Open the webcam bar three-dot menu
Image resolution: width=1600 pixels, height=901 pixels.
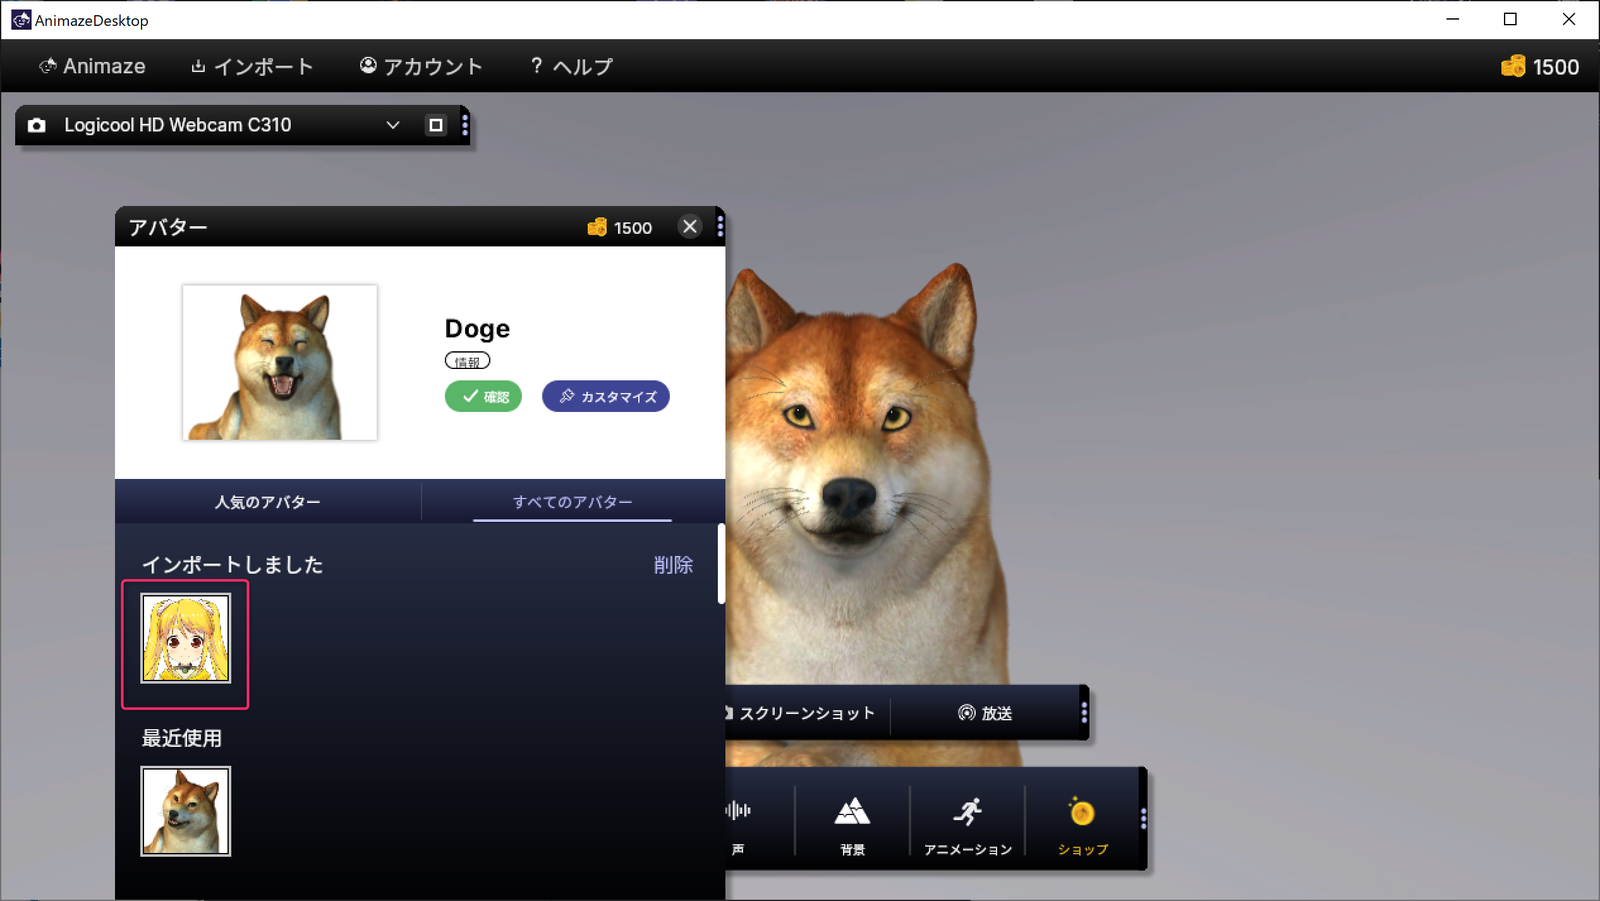tap(465, 125)
